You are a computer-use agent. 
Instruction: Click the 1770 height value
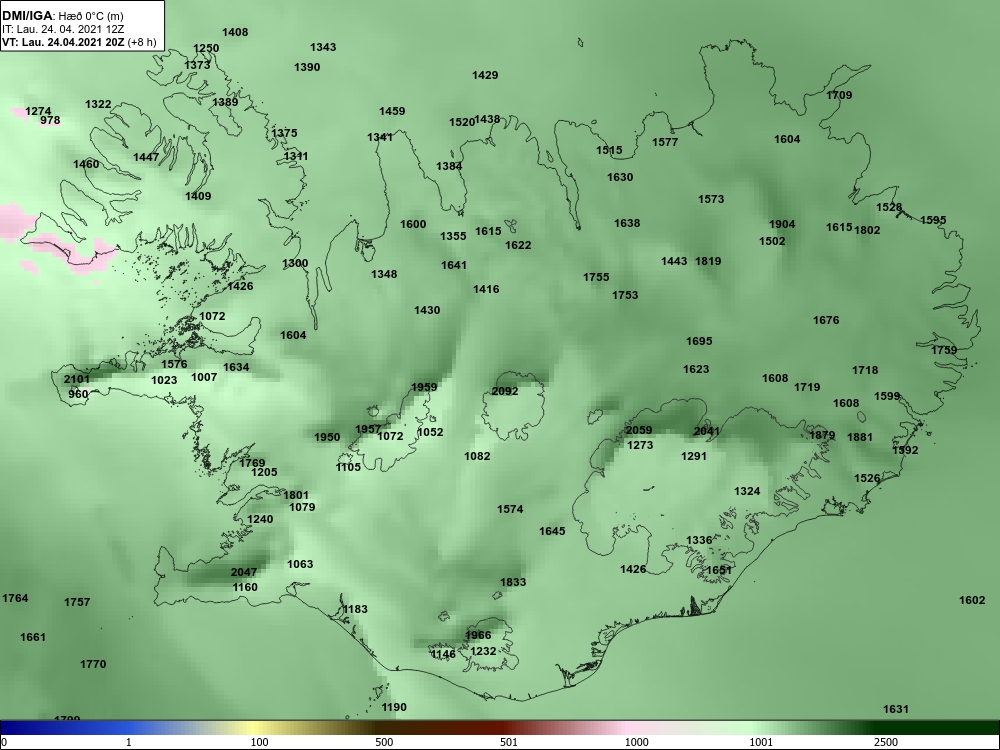pos(93,665)
